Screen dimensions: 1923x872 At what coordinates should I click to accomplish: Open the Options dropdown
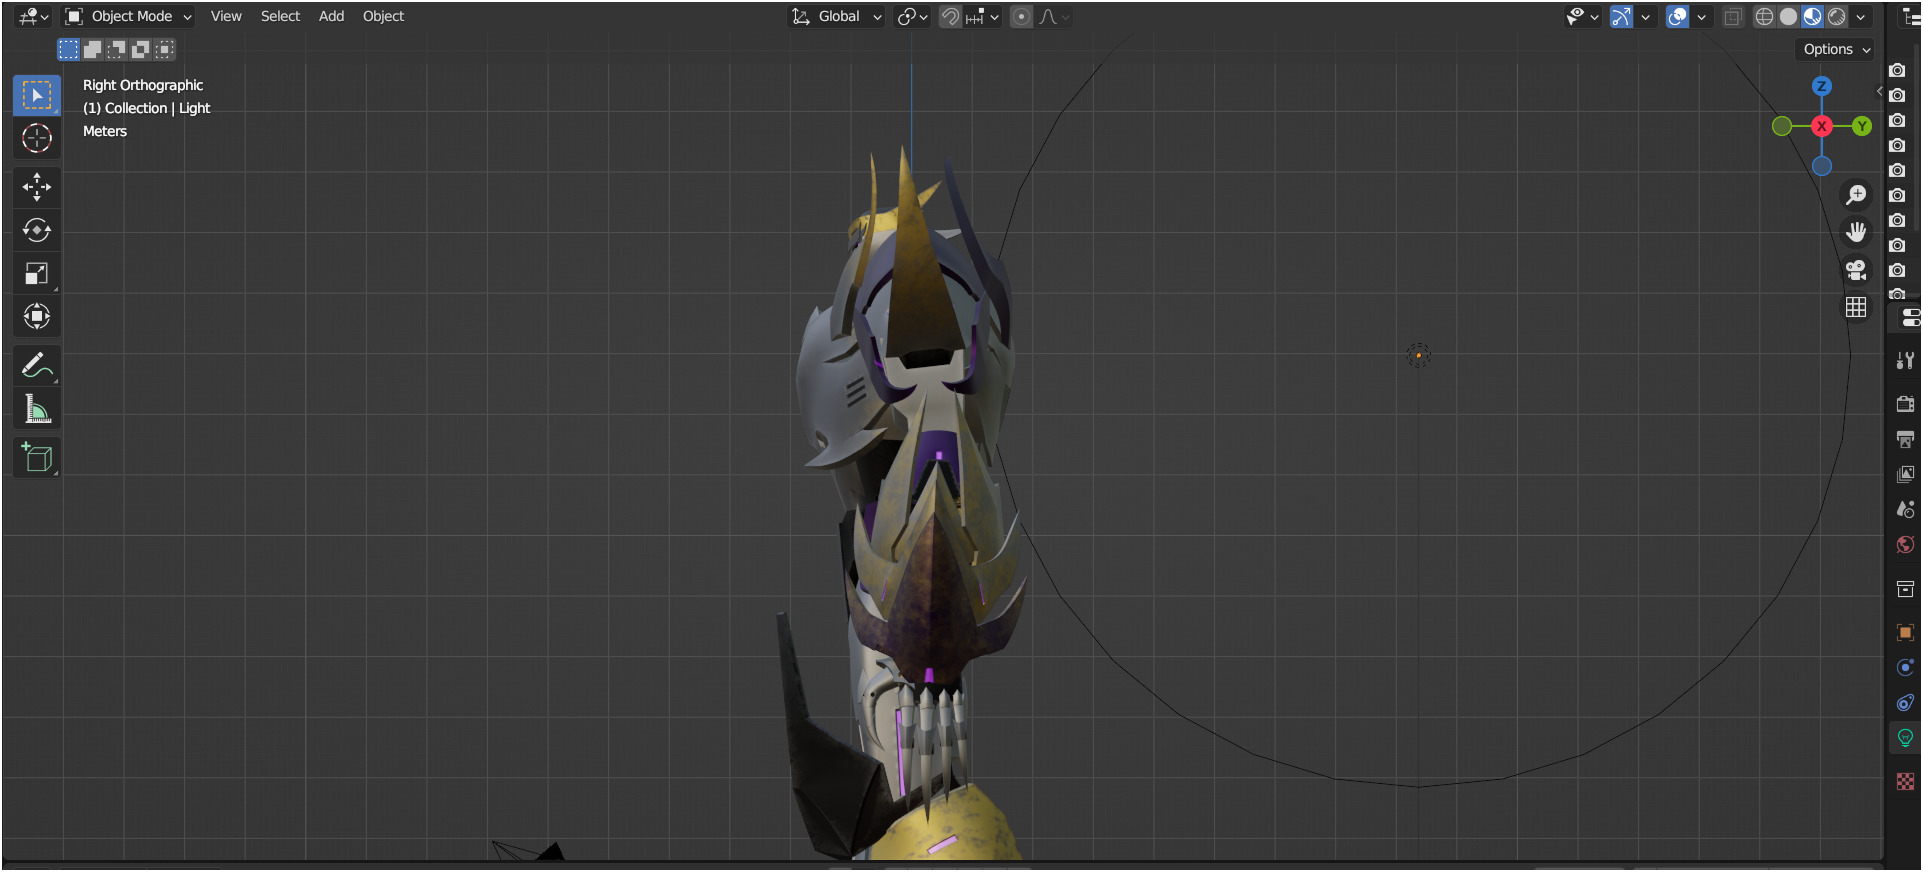[1836, 49]
